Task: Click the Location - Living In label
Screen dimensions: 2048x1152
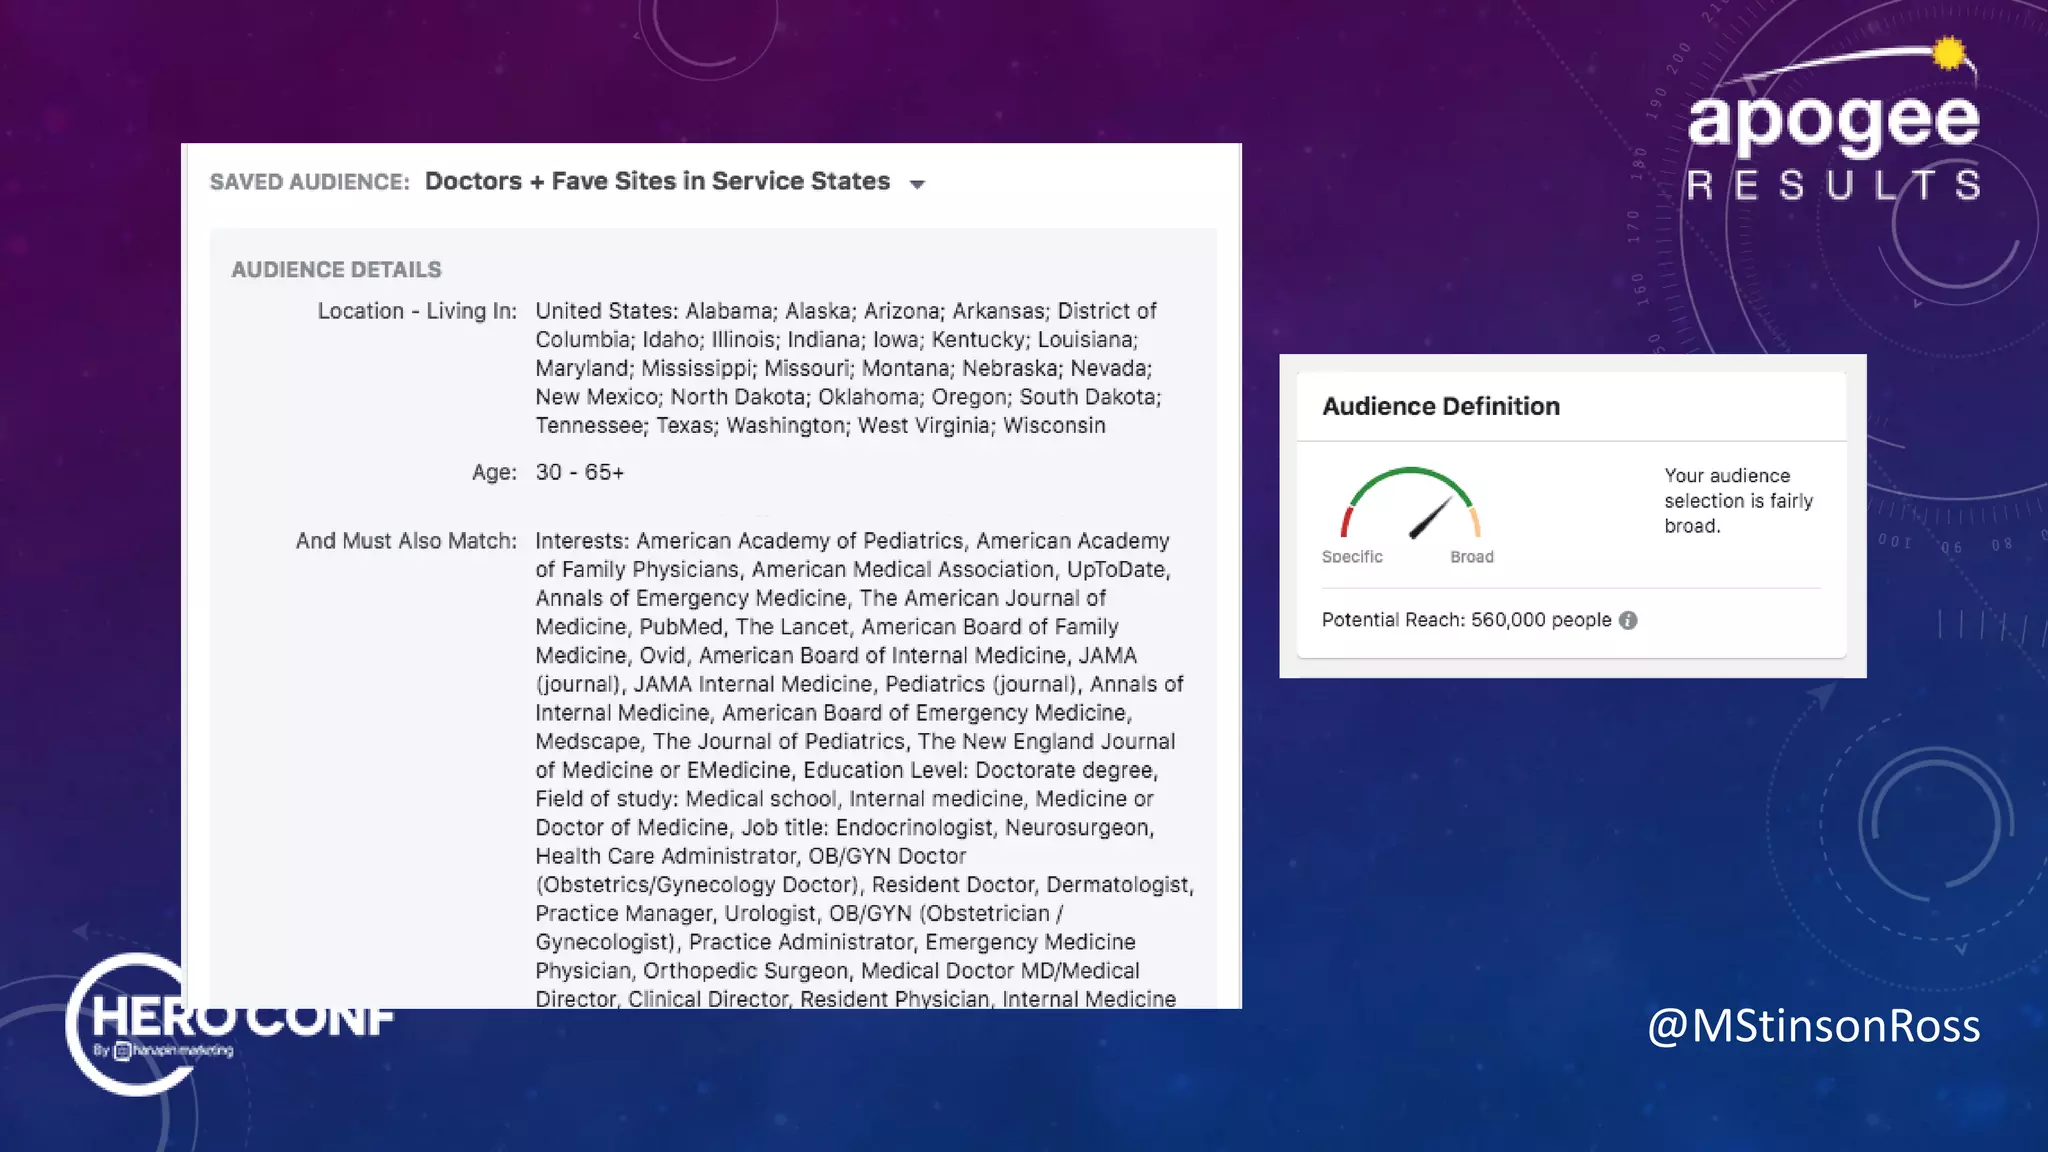Action: pos(417,311)
